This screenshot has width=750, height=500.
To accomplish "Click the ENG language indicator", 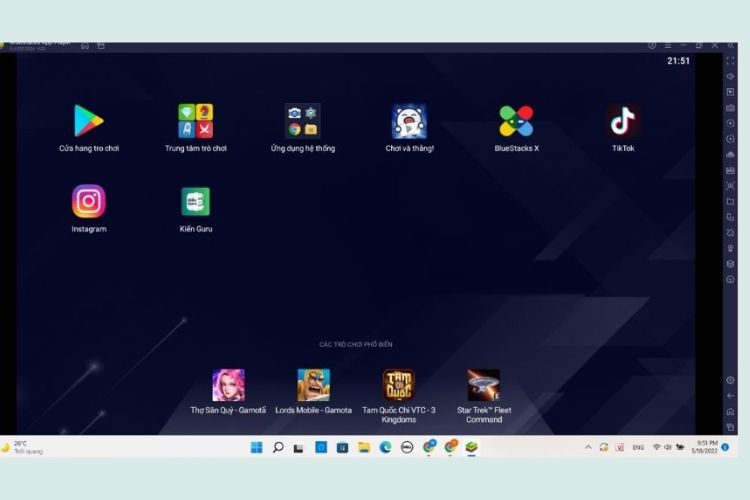I will click(638, 447).
